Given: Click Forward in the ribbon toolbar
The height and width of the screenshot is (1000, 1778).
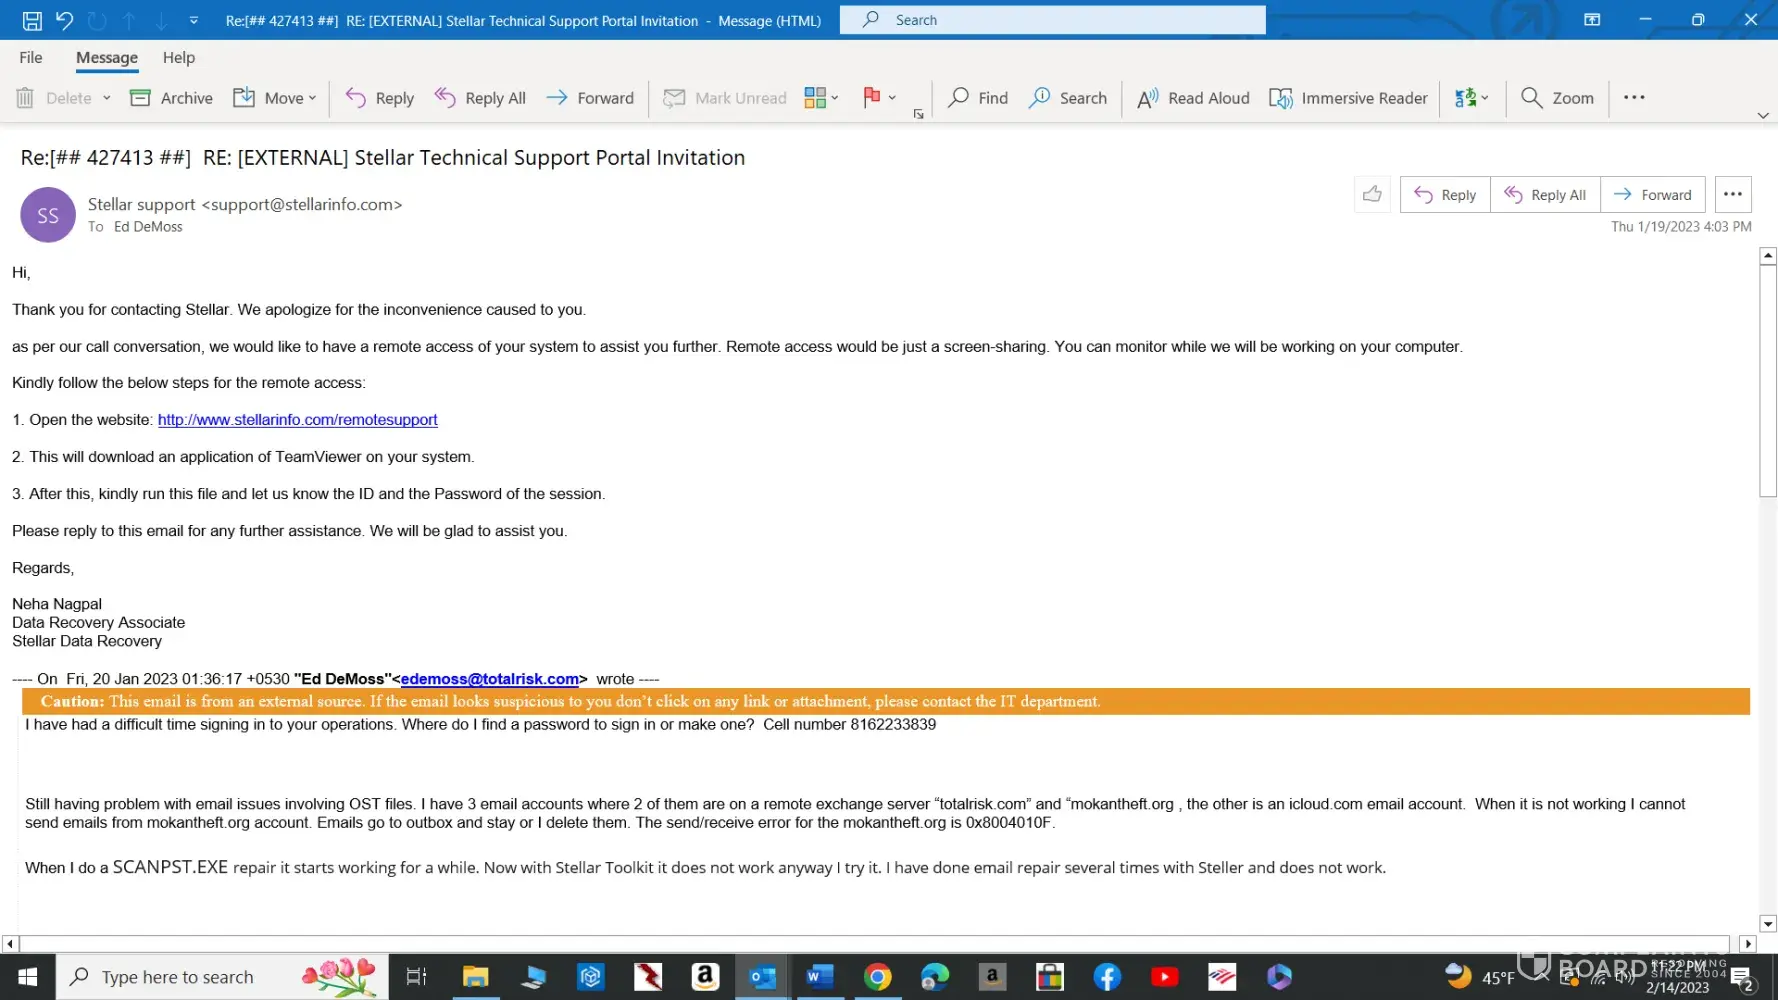Looking at the screenshot, I should point(590,98).
